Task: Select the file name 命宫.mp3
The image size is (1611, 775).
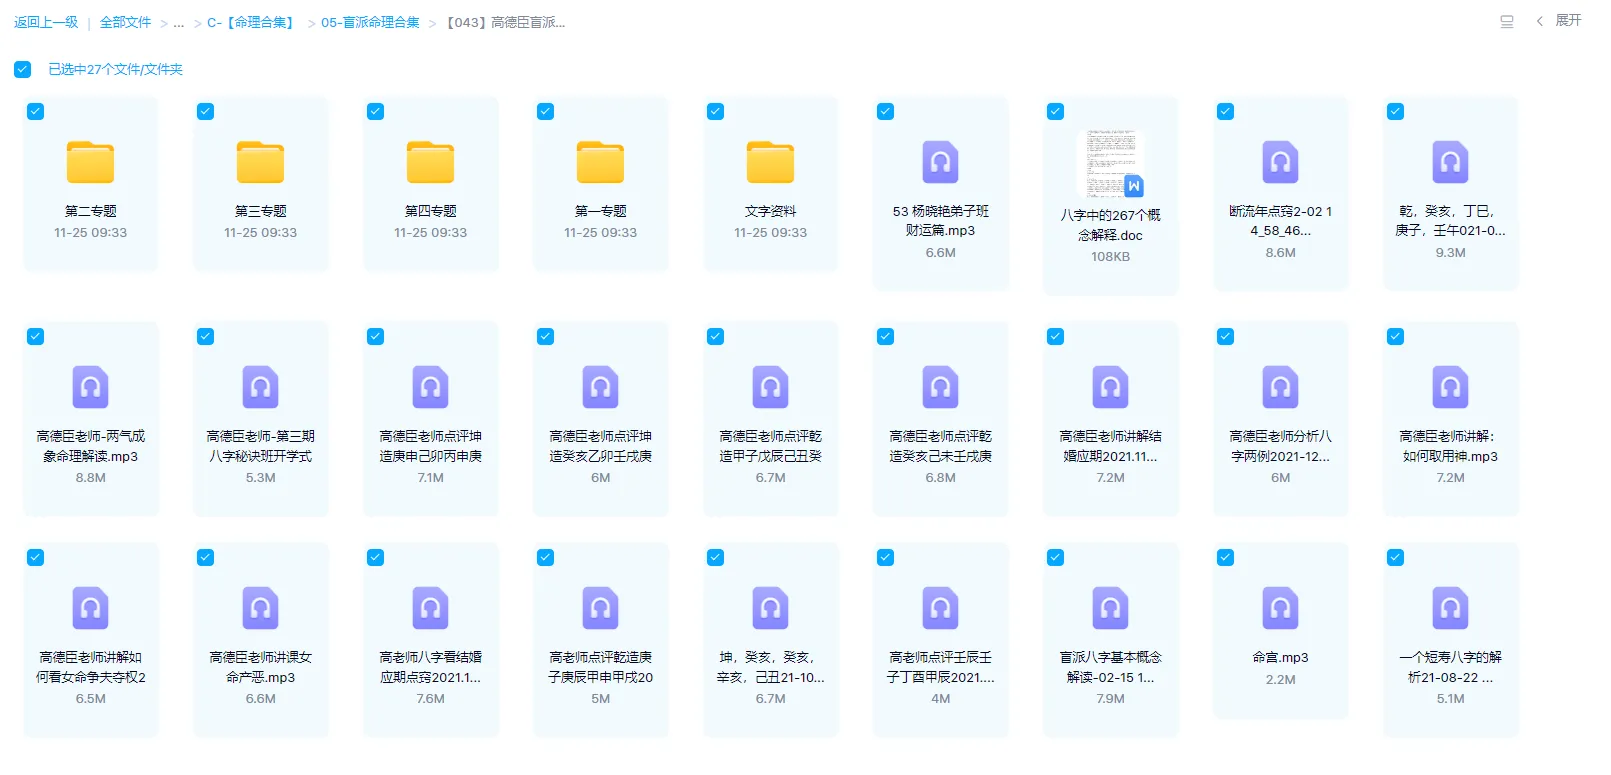Action: 1281,657
